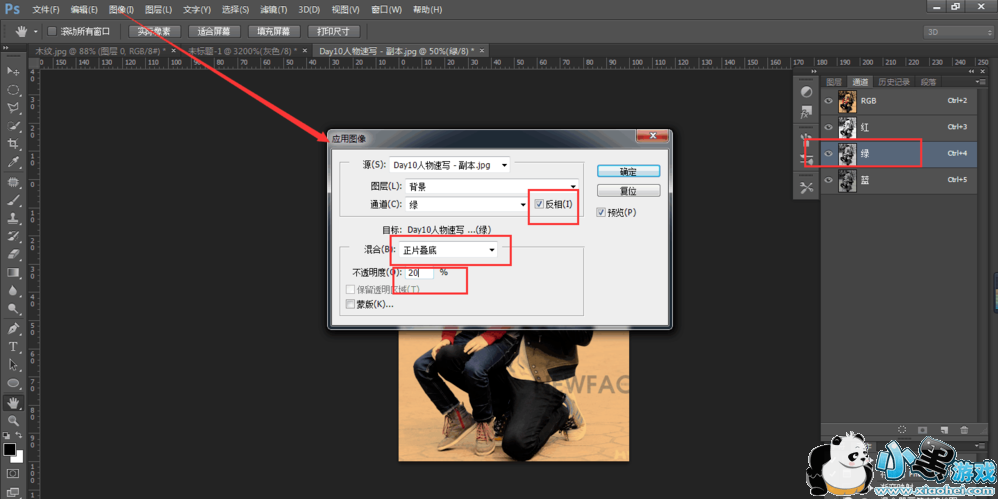Select the Polygonal Lasso tool
Image resolution: width=998 pixels, height=499 pixels.
[13, 108]
